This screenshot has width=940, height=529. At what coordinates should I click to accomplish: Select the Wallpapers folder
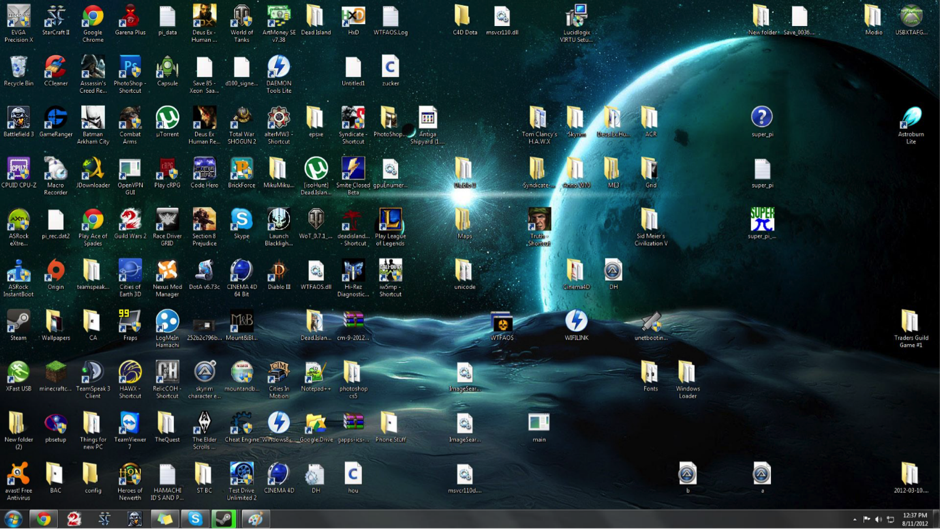[x=55, y=321]
